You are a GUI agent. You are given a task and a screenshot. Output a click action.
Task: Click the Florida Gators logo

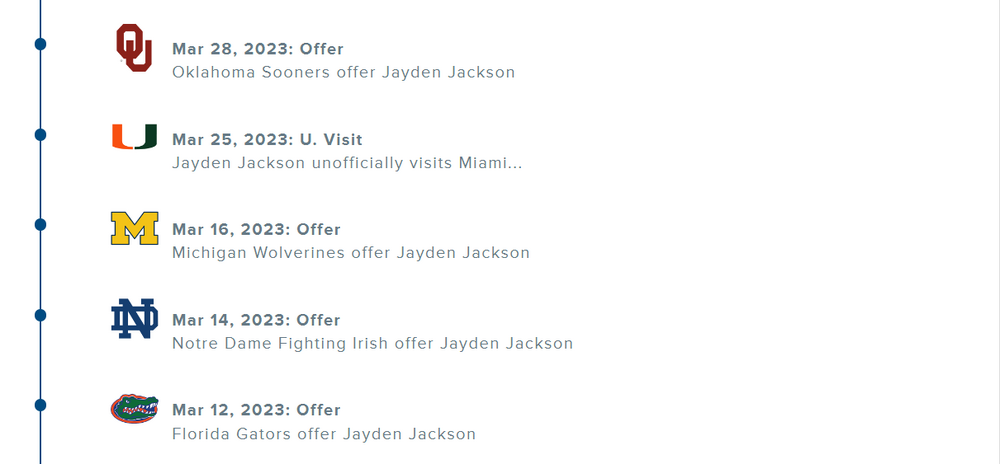(134, 409)
